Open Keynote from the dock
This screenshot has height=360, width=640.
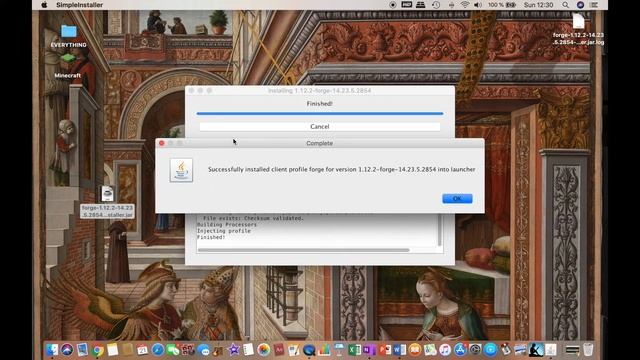[x=339, y=350]
